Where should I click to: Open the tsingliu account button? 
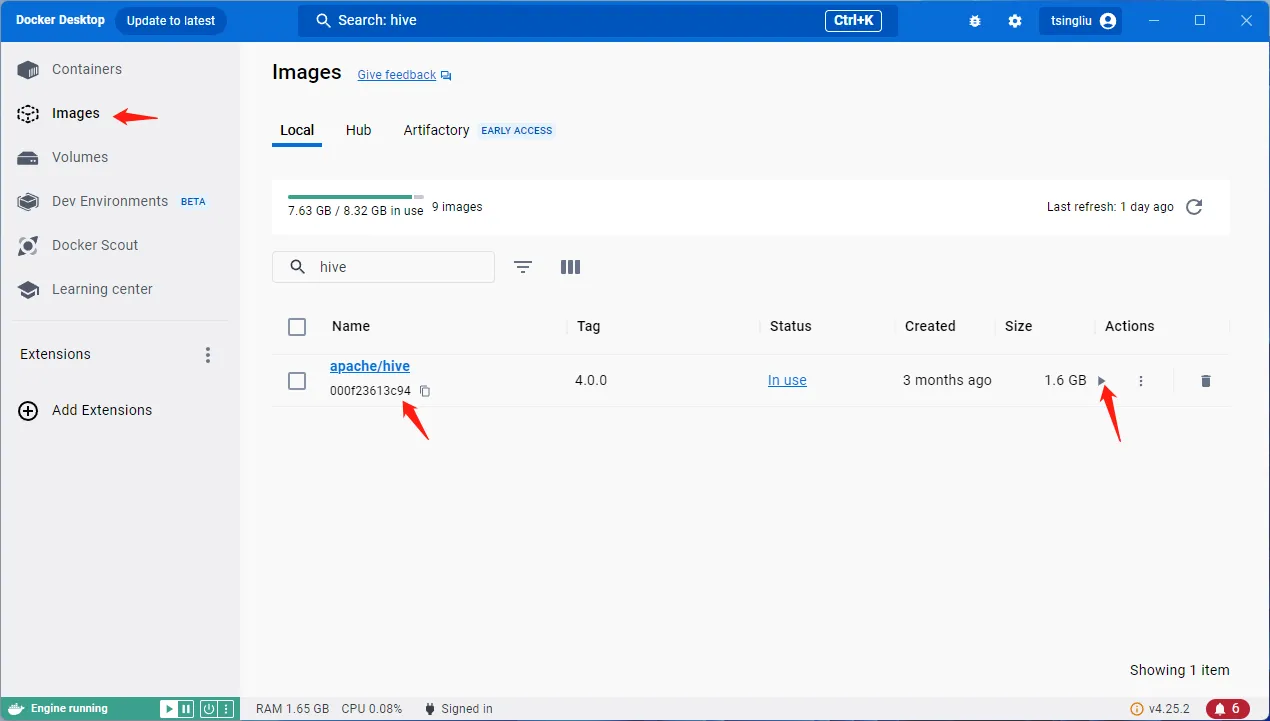coord(1081,21)
